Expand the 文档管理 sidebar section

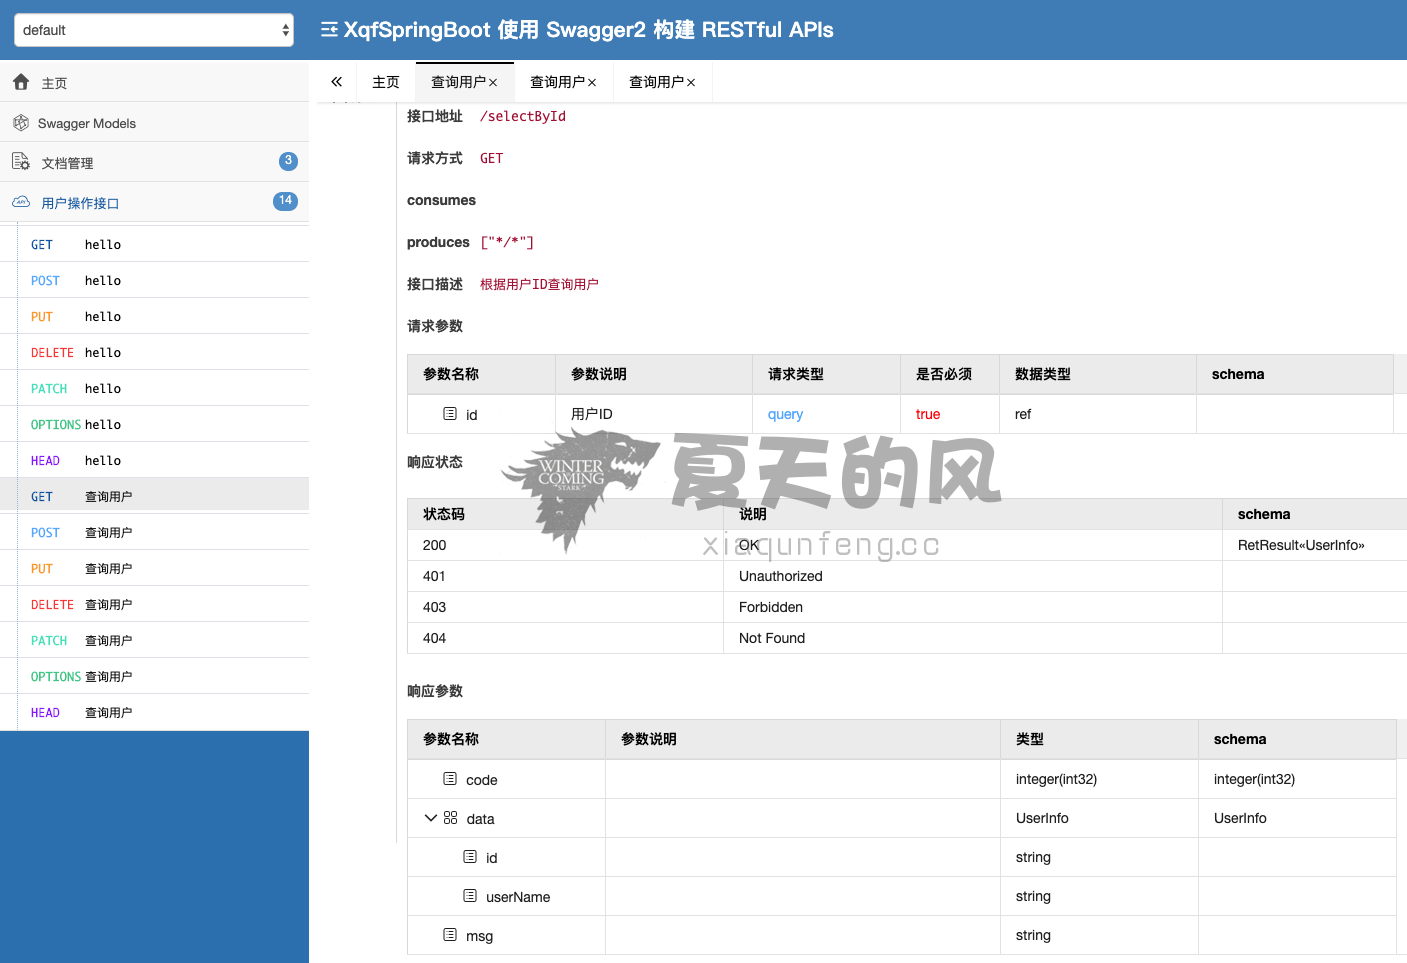pyautogui.click(x=154, y=162)
